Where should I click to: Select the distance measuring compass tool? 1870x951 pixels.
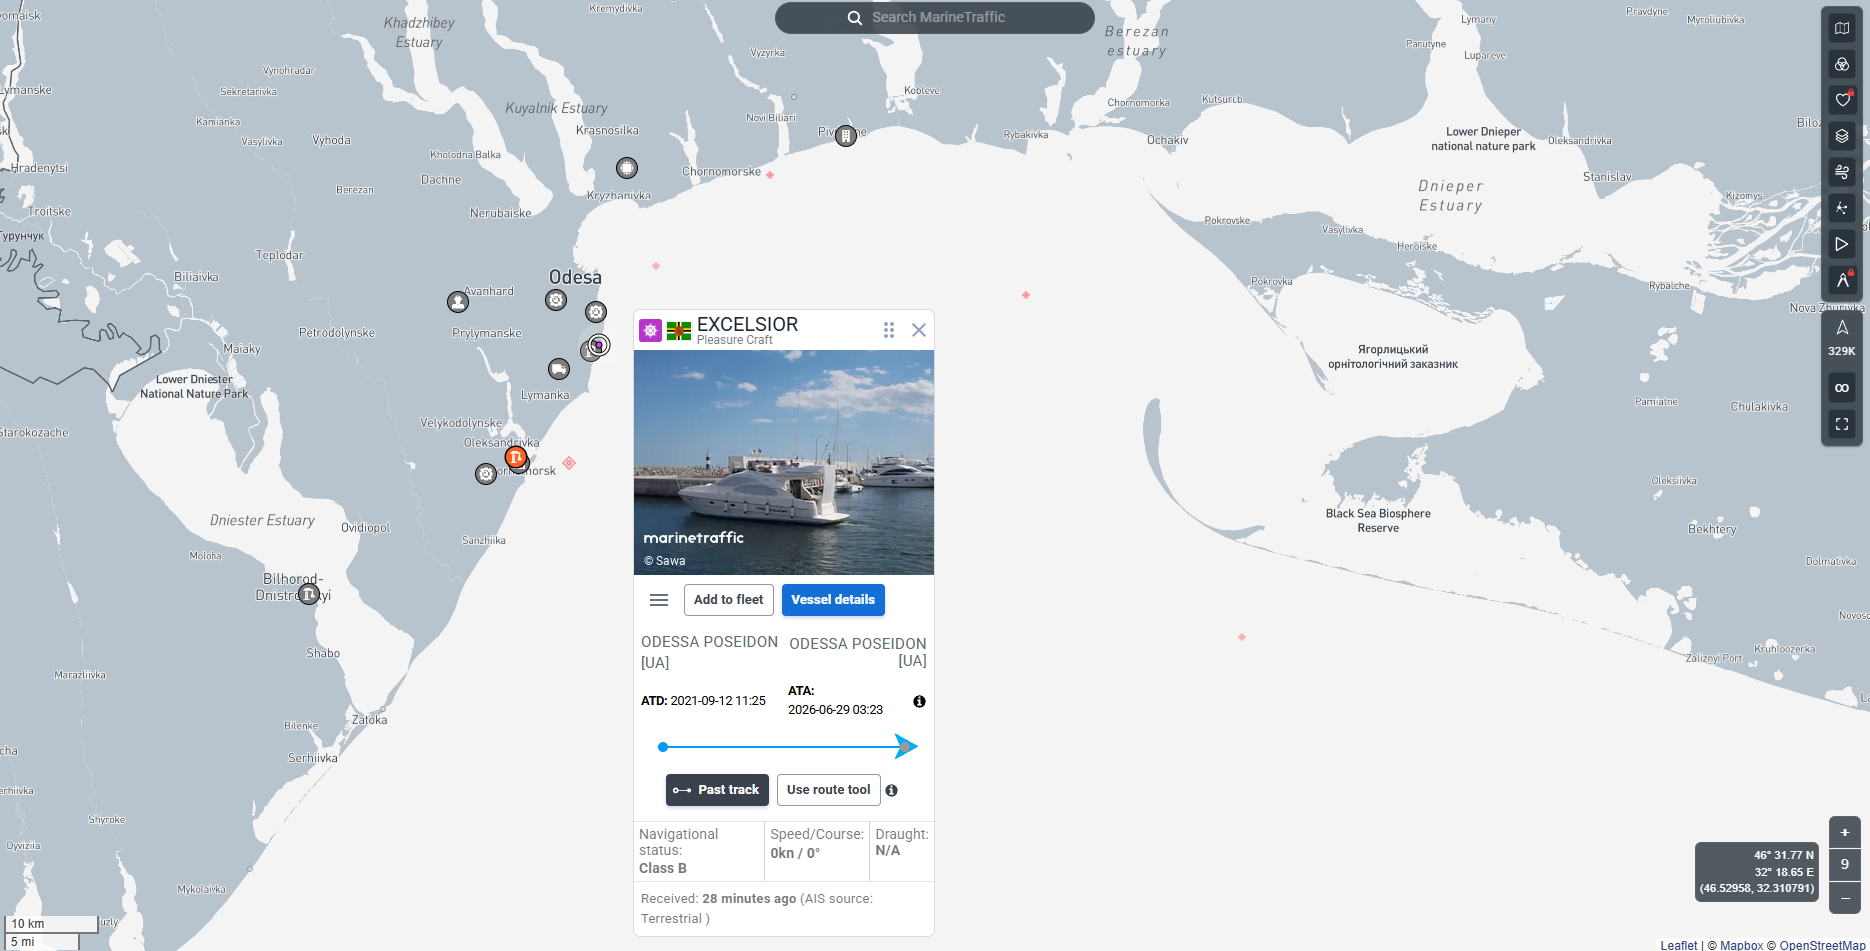tap(1842, 280)
